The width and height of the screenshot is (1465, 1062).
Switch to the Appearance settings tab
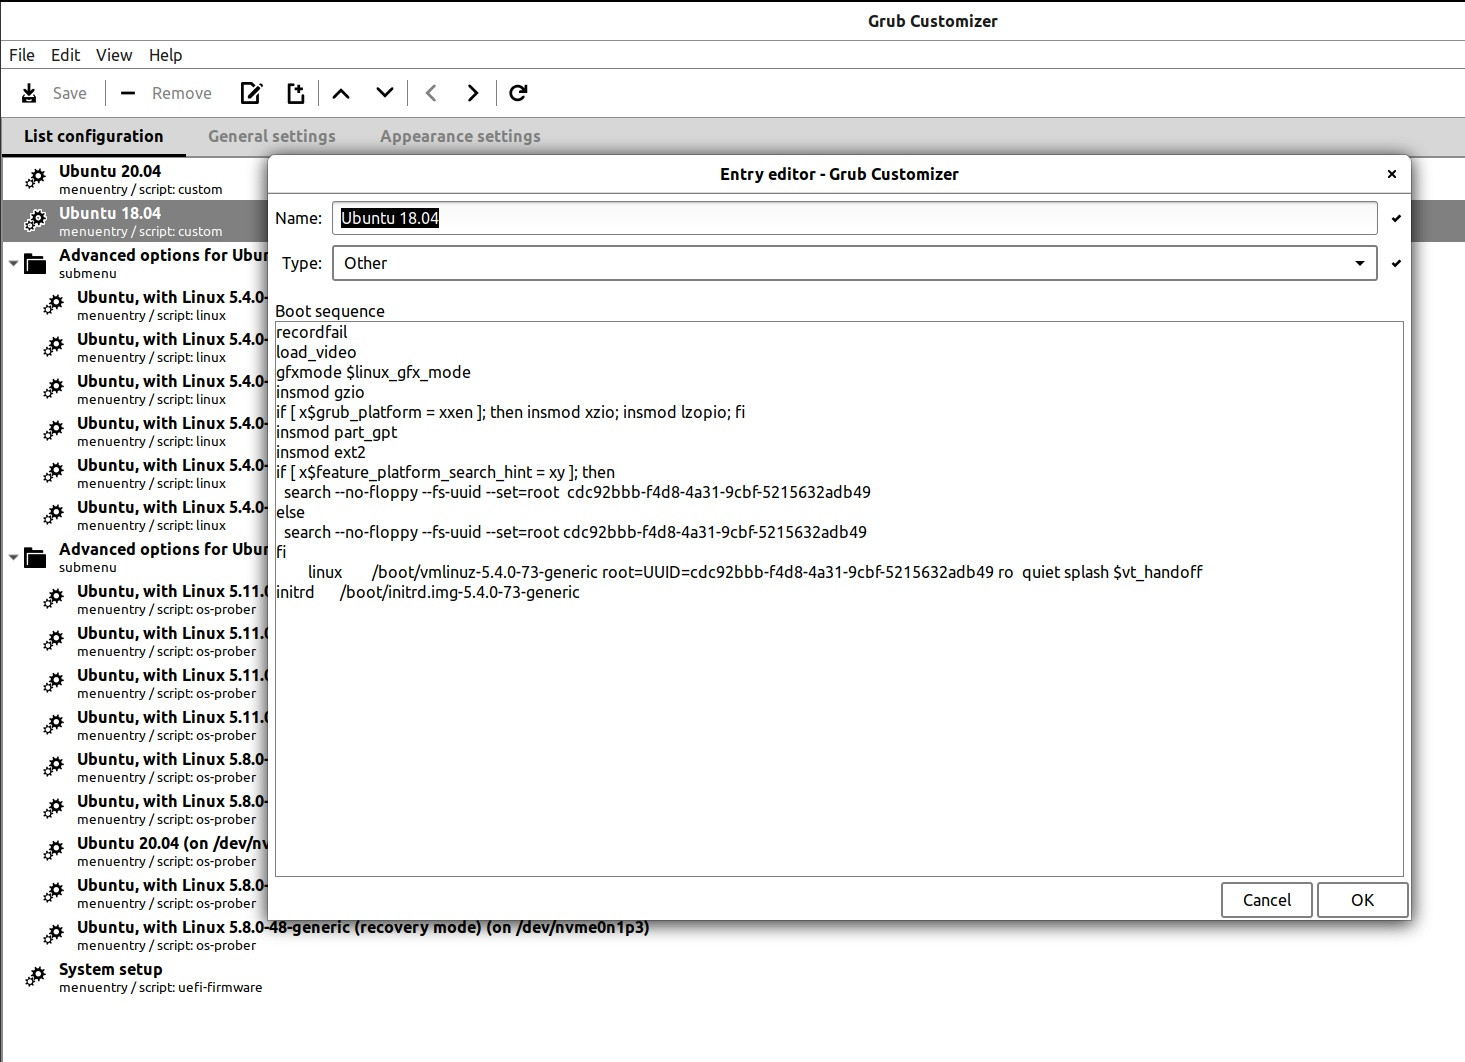coord(460,136)
